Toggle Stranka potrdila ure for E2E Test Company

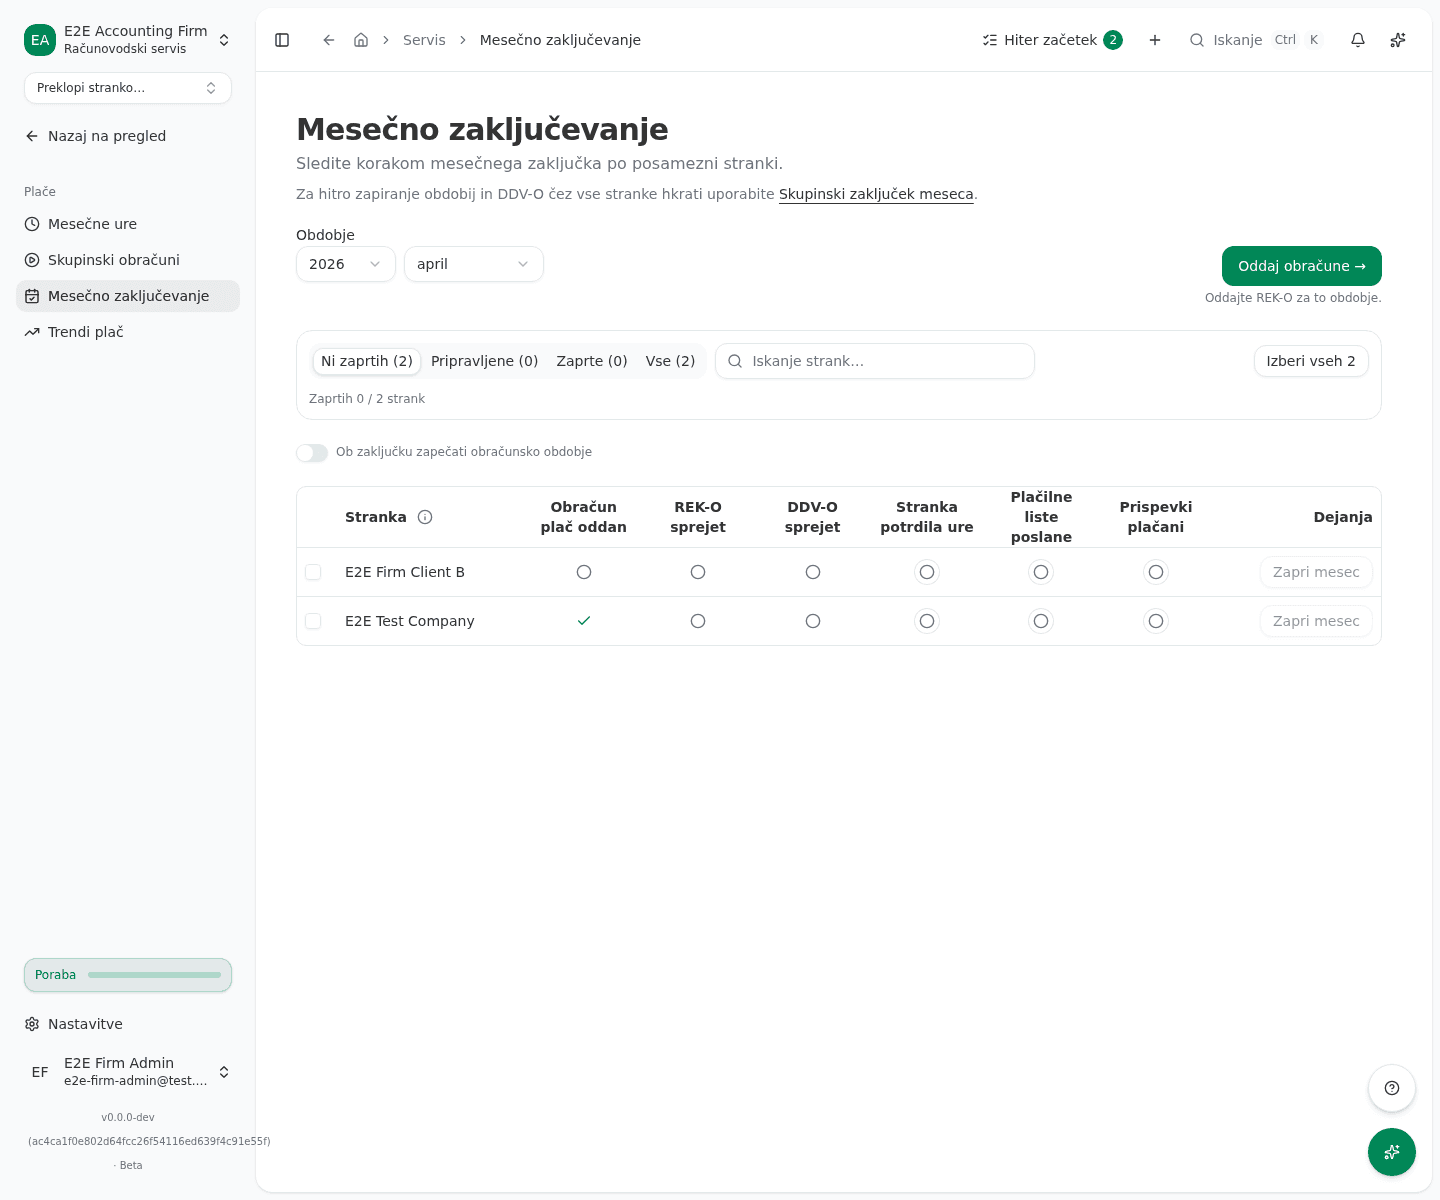click(927, 621)
